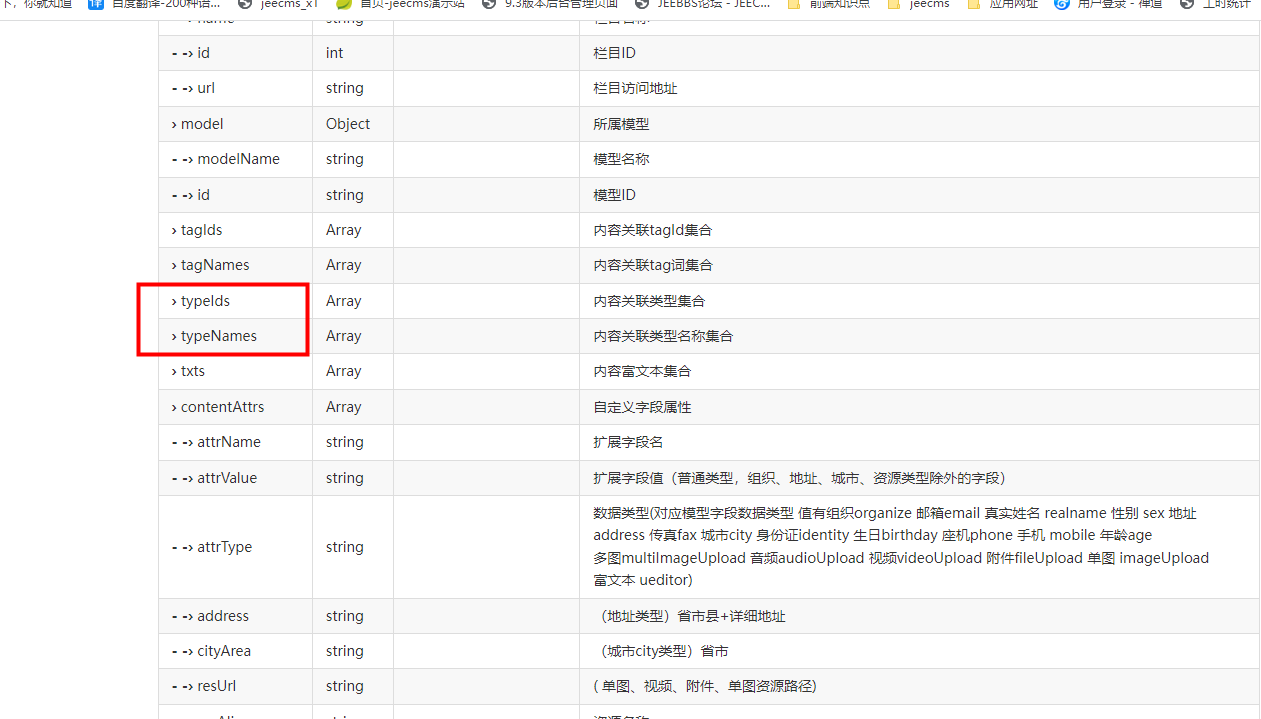1261x719 pixels.
Task: Click the 模型名称 description
Action: 621,159
